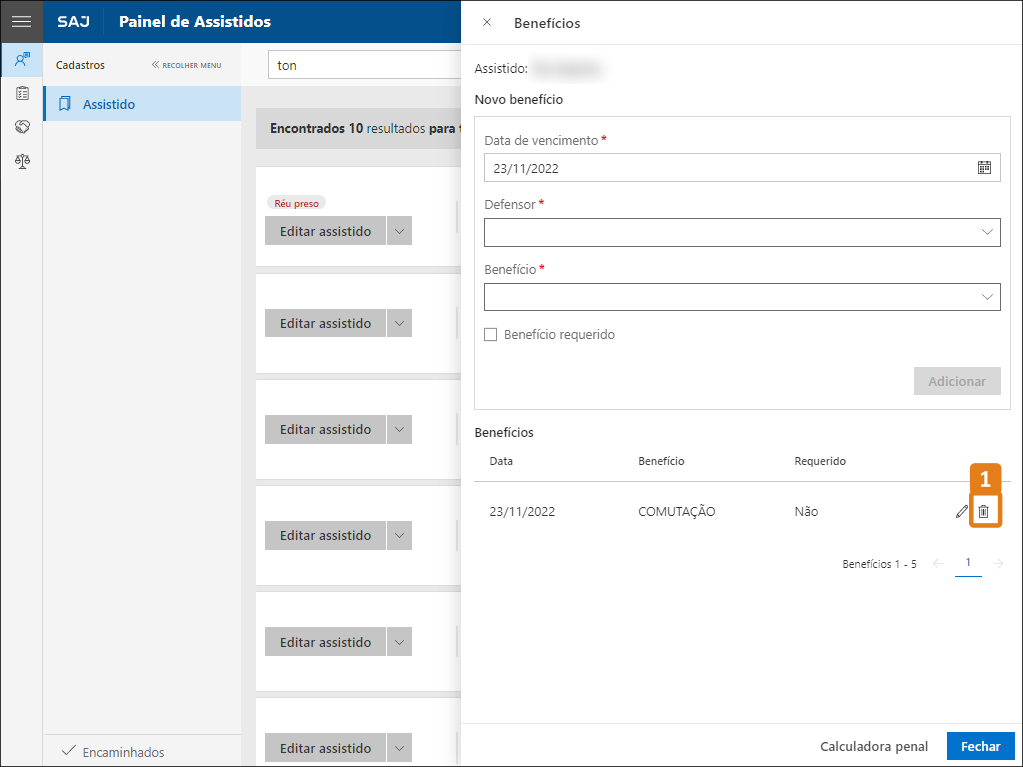Image resolution: width=1023 pixels, height=767 pixels.
Task: Click the Data column header
Action: click(x=501, y=461)
